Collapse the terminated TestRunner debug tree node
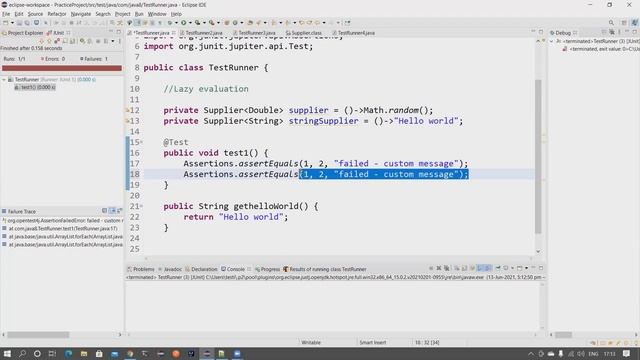 pos(551,41)
